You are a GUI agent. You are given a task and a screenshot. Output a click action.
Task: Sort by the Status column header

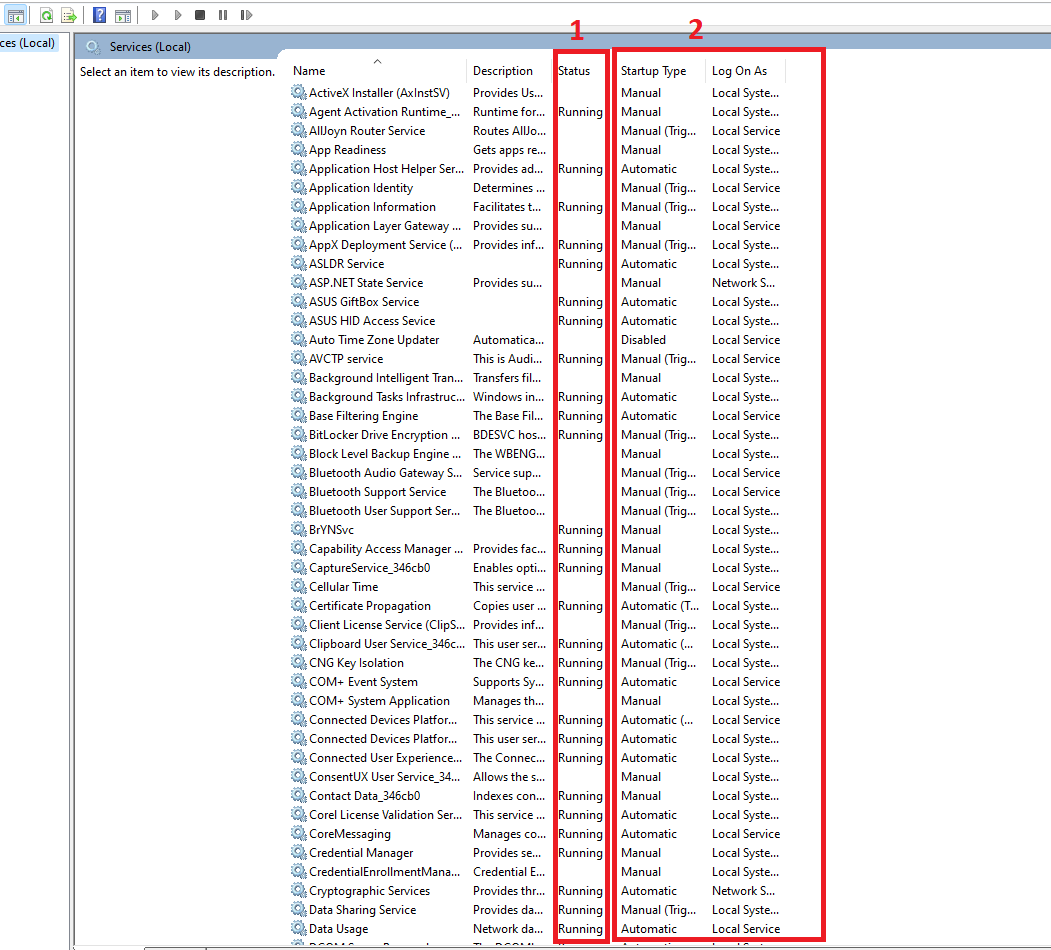point(574,70)
